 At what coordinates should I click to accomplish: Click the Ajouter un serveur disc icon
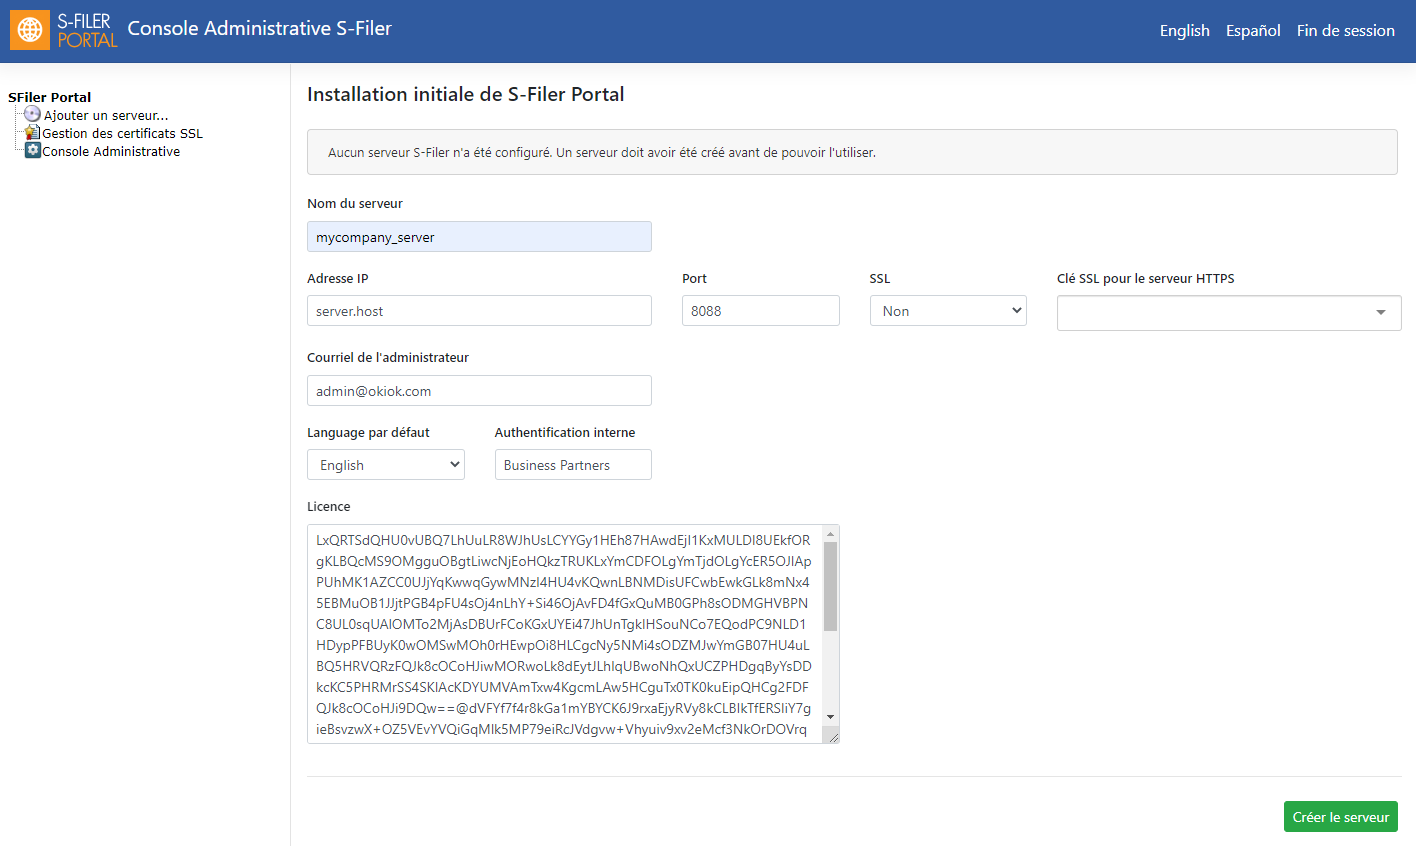coord(32,115)
